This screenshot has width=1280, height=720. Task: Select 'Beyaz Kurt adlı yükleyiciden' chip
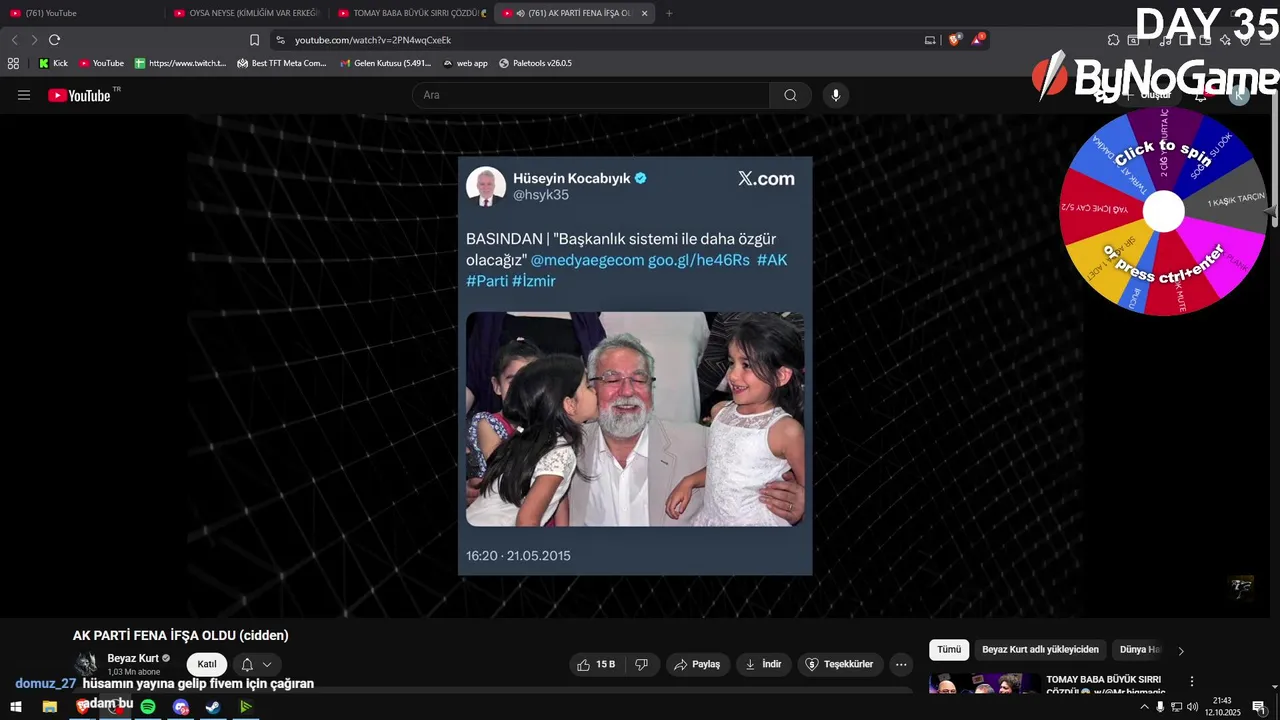(x=1040, y=650)
